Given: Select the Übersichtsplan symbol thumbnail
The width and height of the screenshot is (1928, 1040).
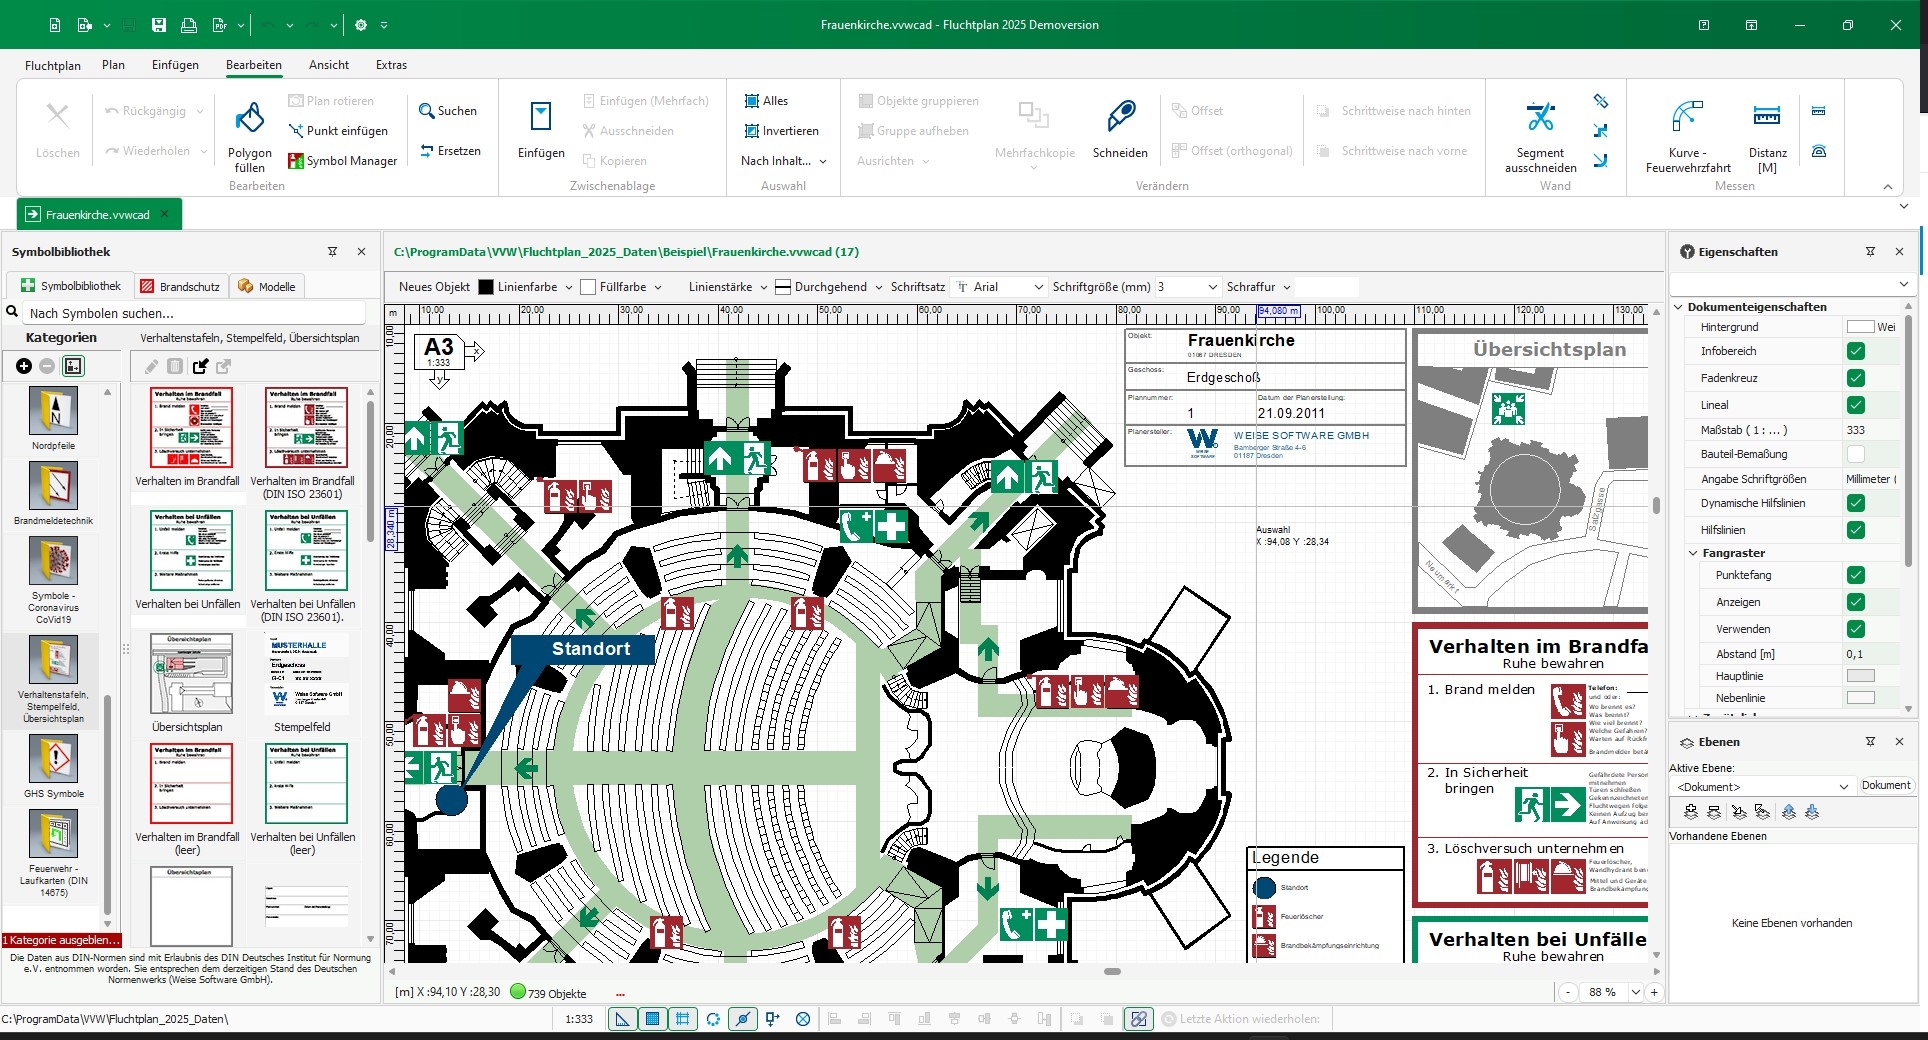Looking at the screenshot, I should [191, 674].
